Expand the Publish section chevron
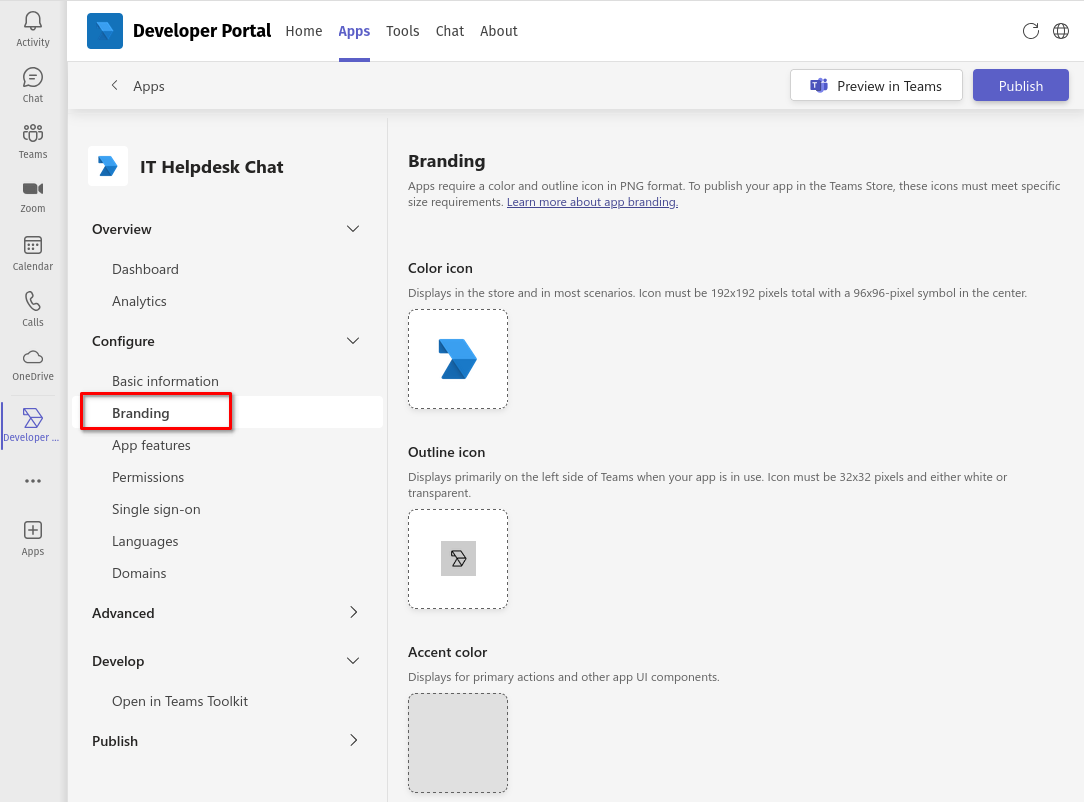The width and height of the screenshot is (1084, 802). [x=353, y=740]
